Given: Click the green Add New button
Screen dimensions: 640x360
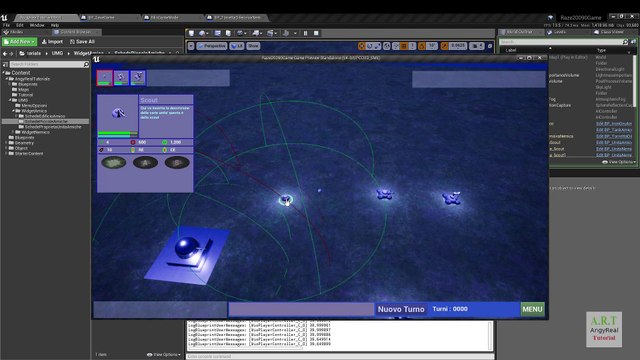Looking at the screenshot, I should tap(19, 42).
